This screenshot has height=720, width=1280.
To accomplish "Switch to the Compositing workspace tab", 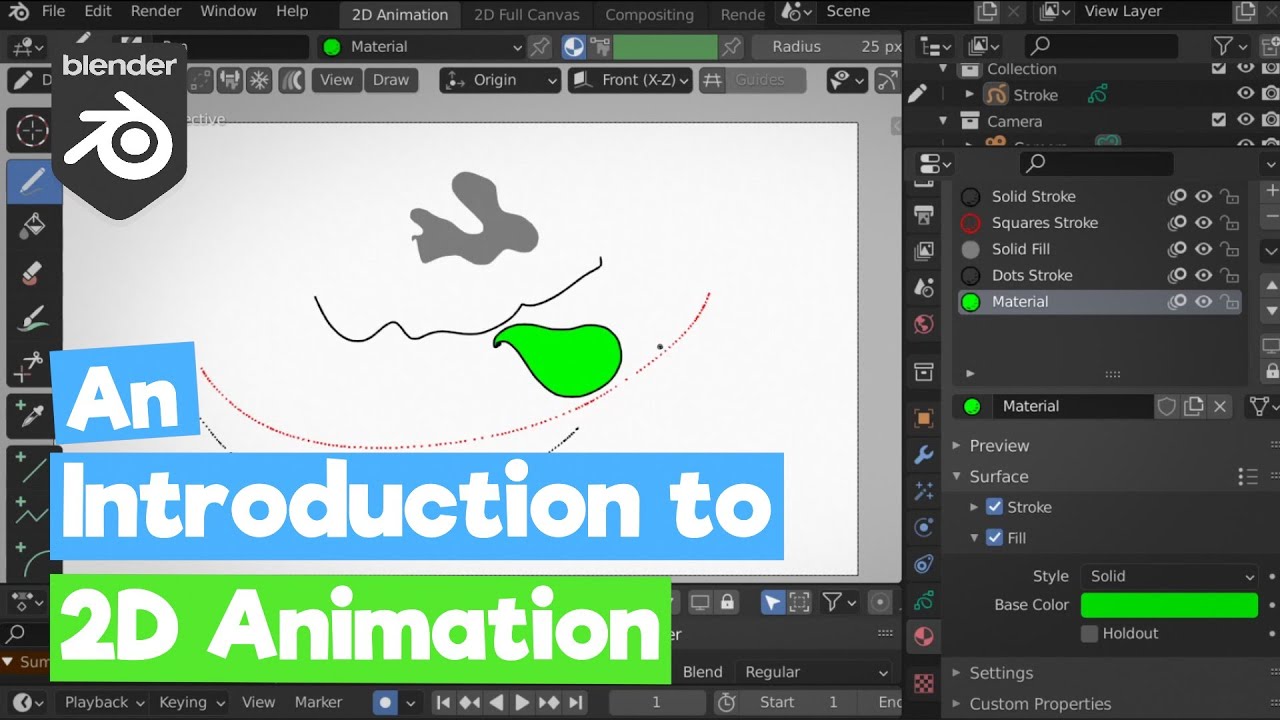I will coord(649,15).
